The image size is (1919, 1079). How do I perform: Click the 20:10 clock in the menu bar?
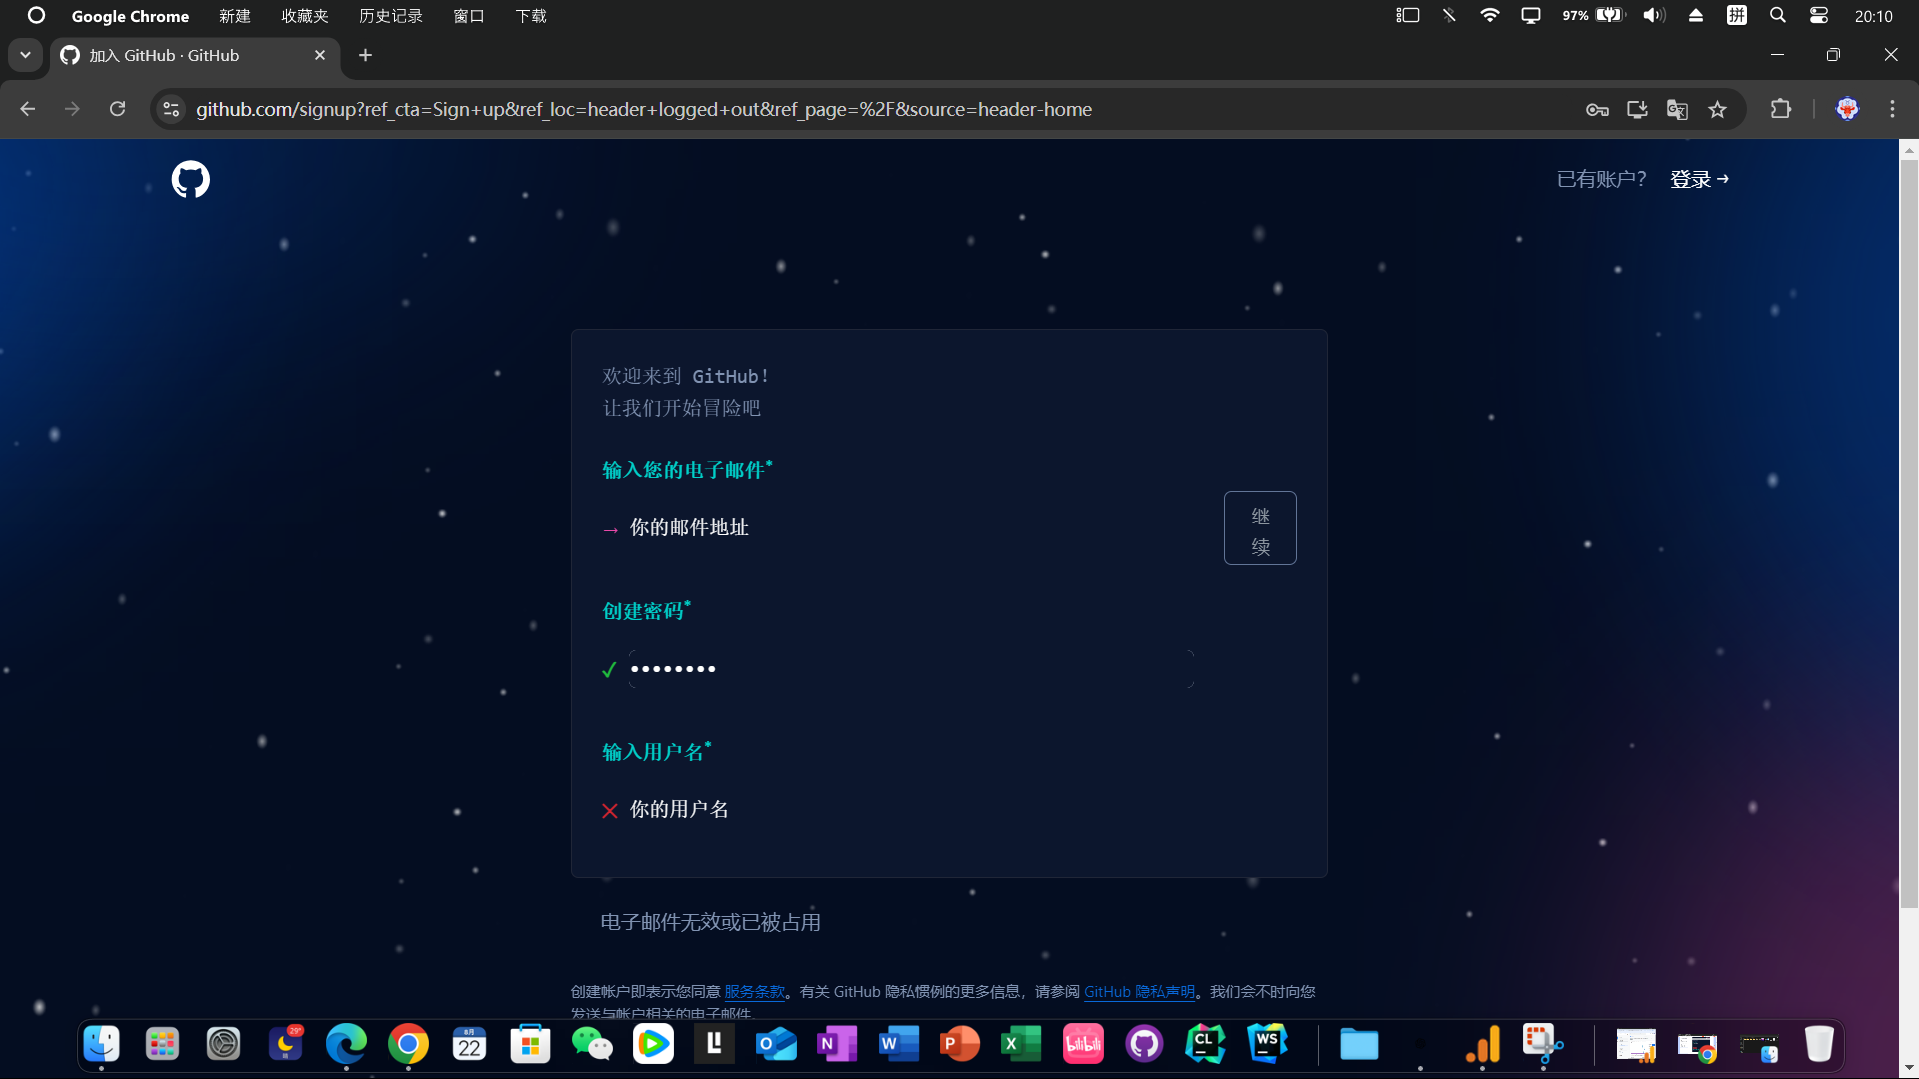[1873, 16]
